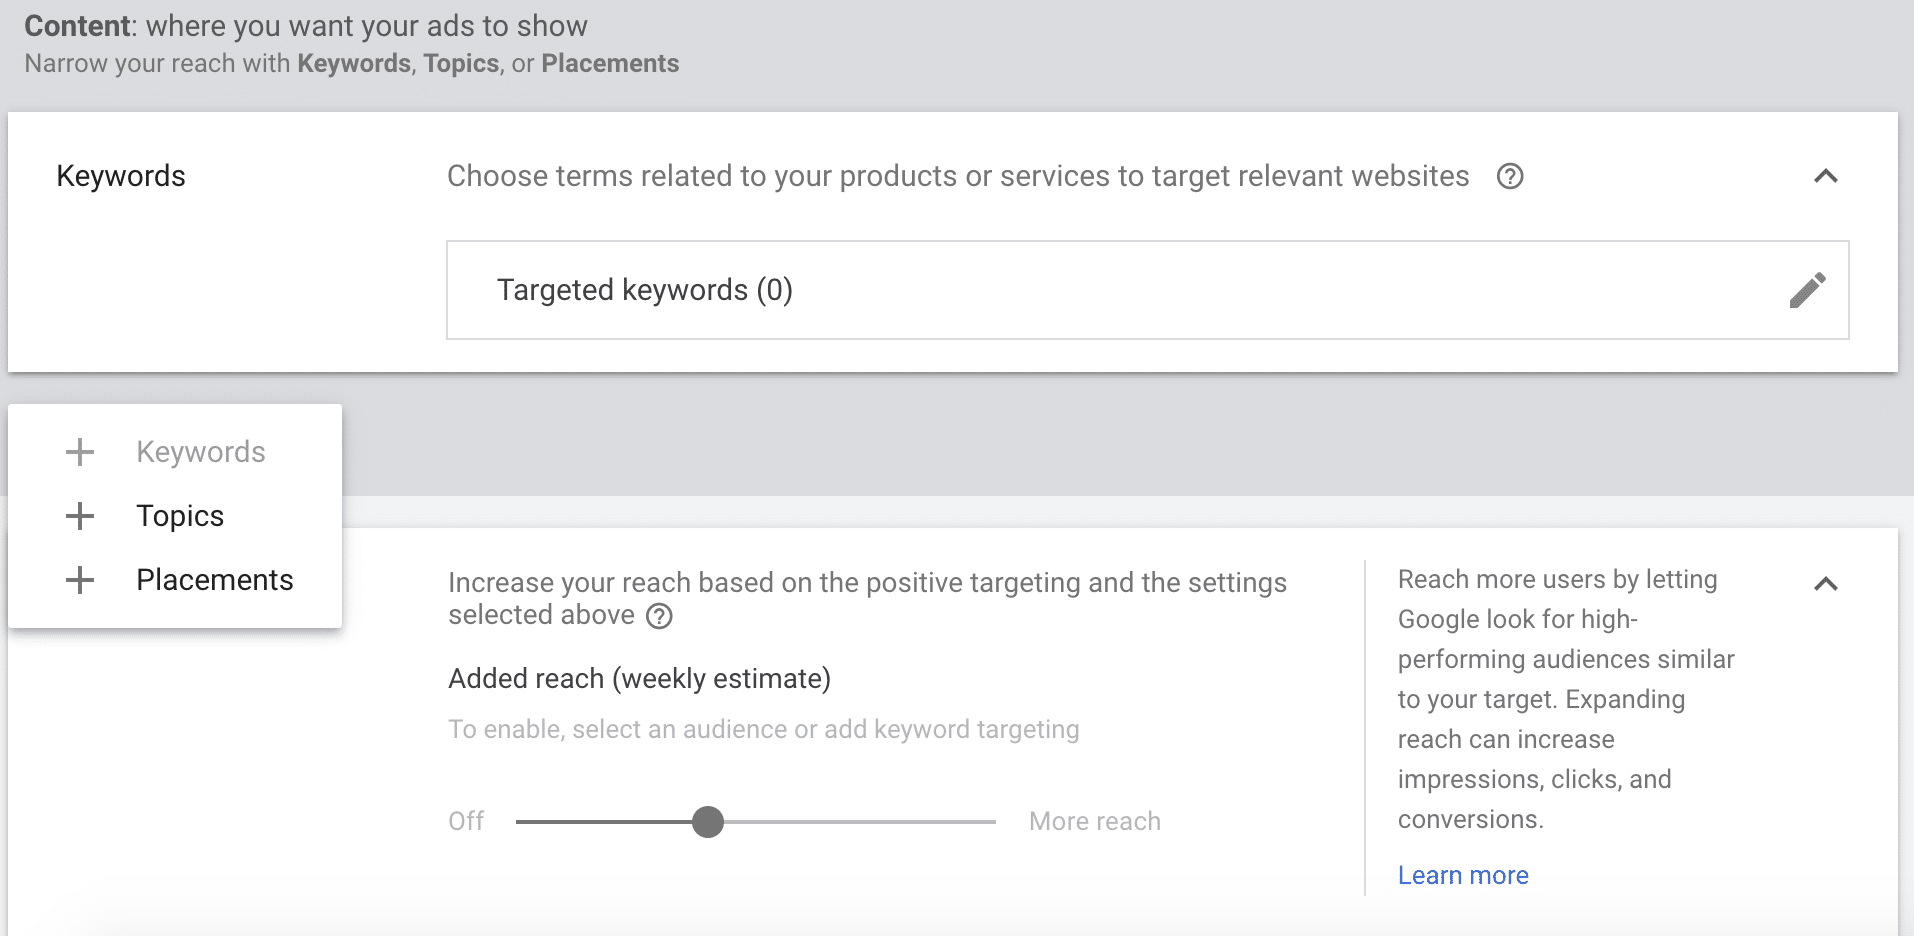
Task: Open the help icon beside keyword targeting description
Action: (1511, 176)
